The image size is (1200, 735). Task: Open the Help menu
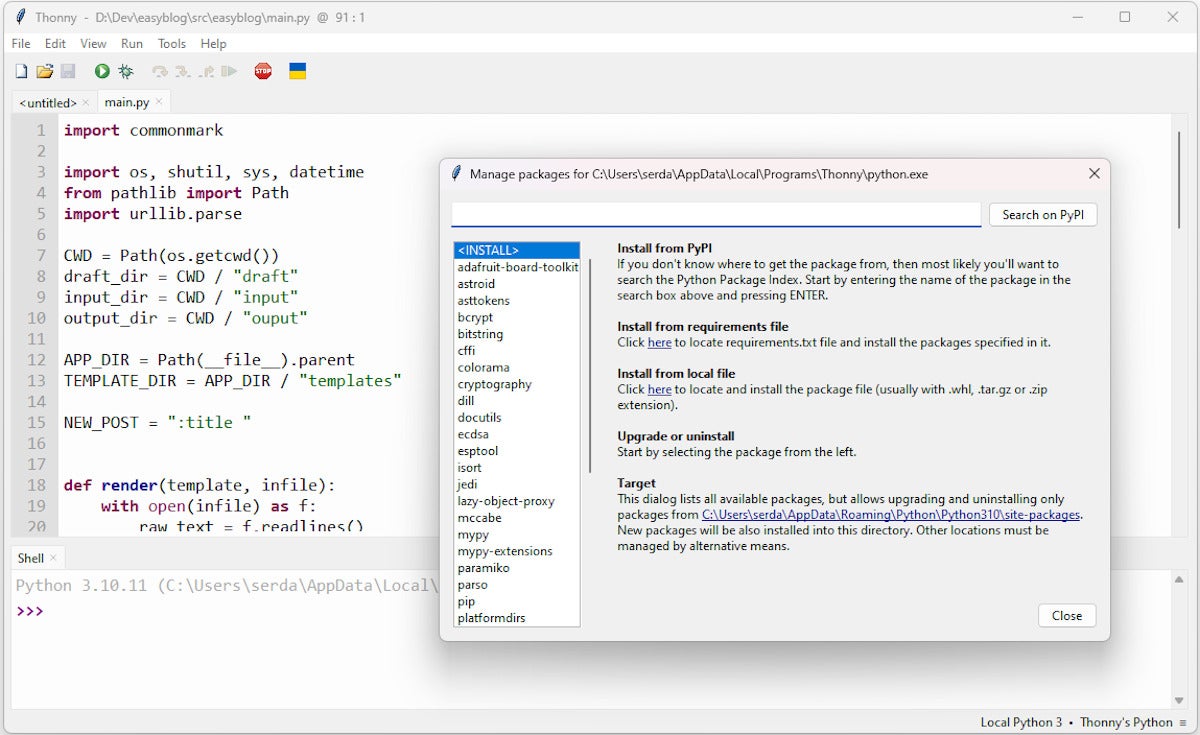click(213, 44)
